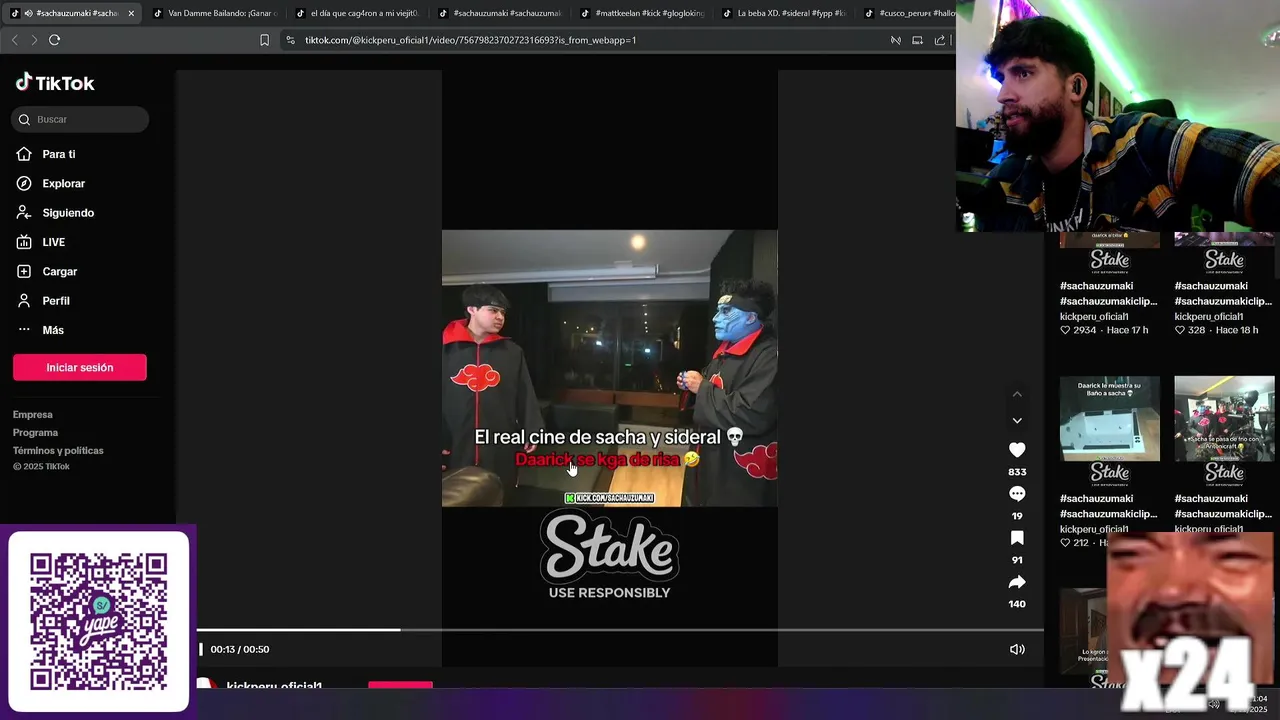Viewport: 1280px width, 720px height.
Task: Click the 'Hace 17 h' video caption
Action: tap(1128, 330)
